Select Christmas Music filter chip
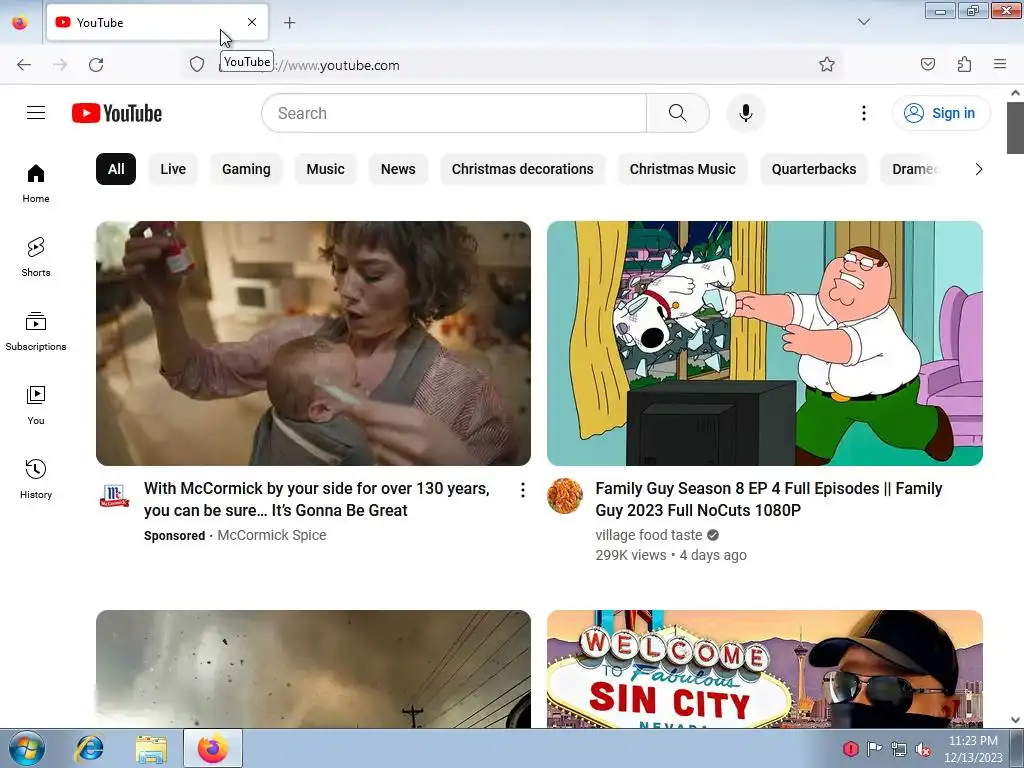 tap(682, 169)
